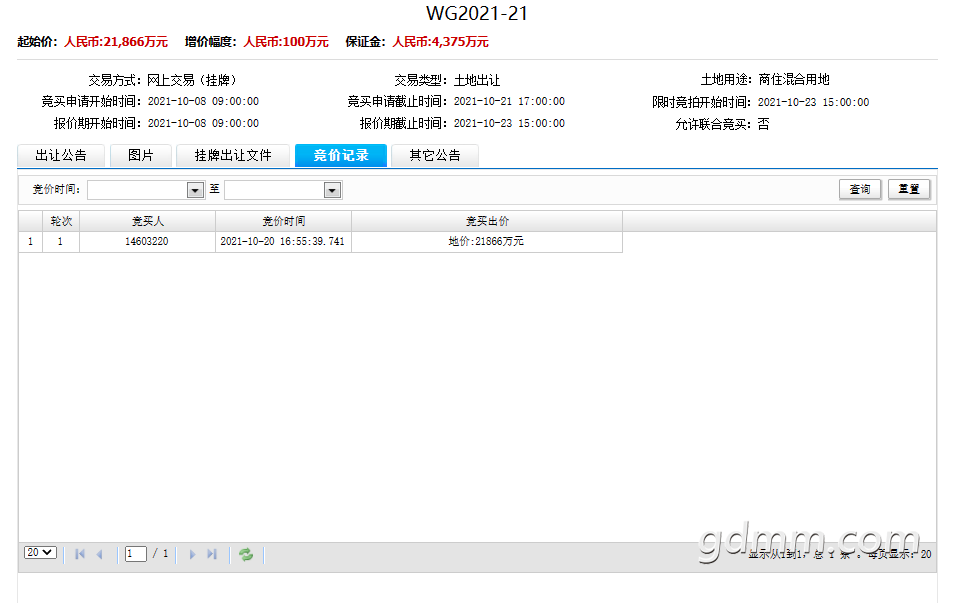Focus the page number input box
The height and width of the screenshot is (603, 968).
pyautogui.click(x=136, y=554)
